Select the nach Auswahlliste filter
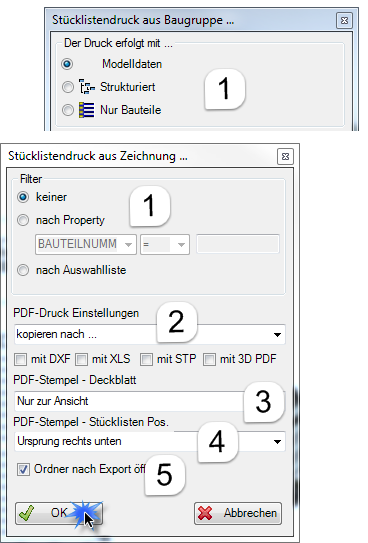The width and height of the screenshot is (368, 543). (23, 270)
